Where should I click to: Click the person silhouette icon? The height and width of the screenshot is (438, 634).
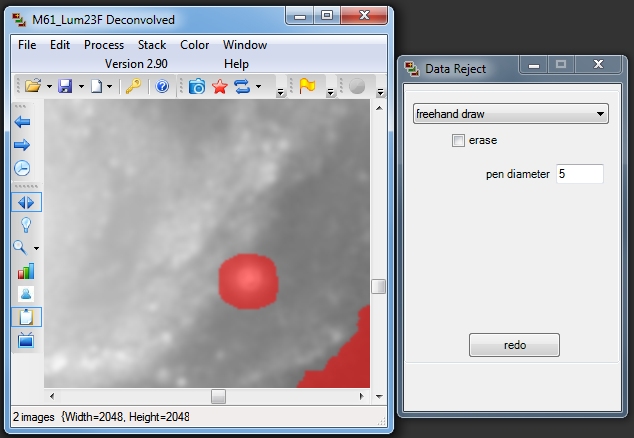pyautogui.click(x=26, y=294)
